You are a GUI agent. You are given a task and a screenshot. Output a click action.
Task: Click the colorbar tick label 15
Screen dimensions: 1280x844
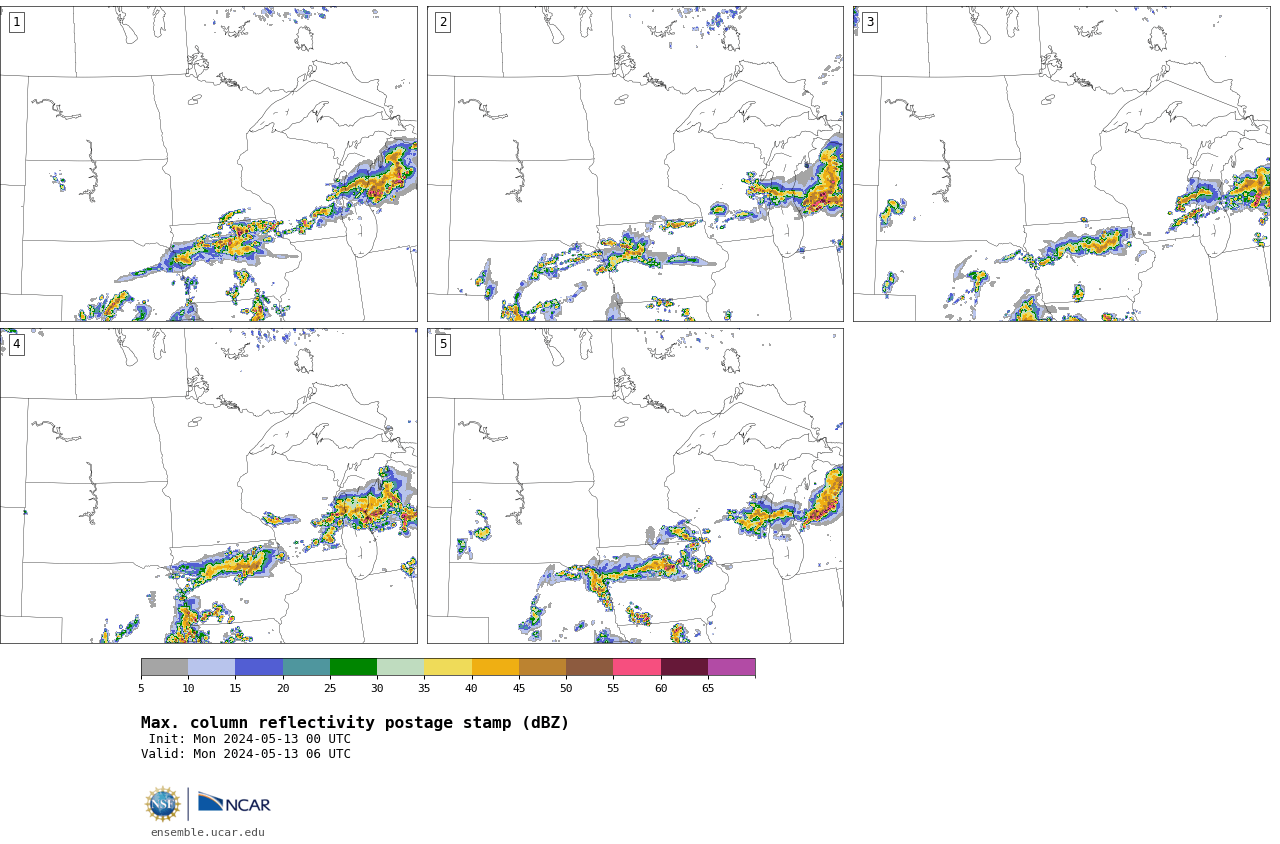coord(235,688)
